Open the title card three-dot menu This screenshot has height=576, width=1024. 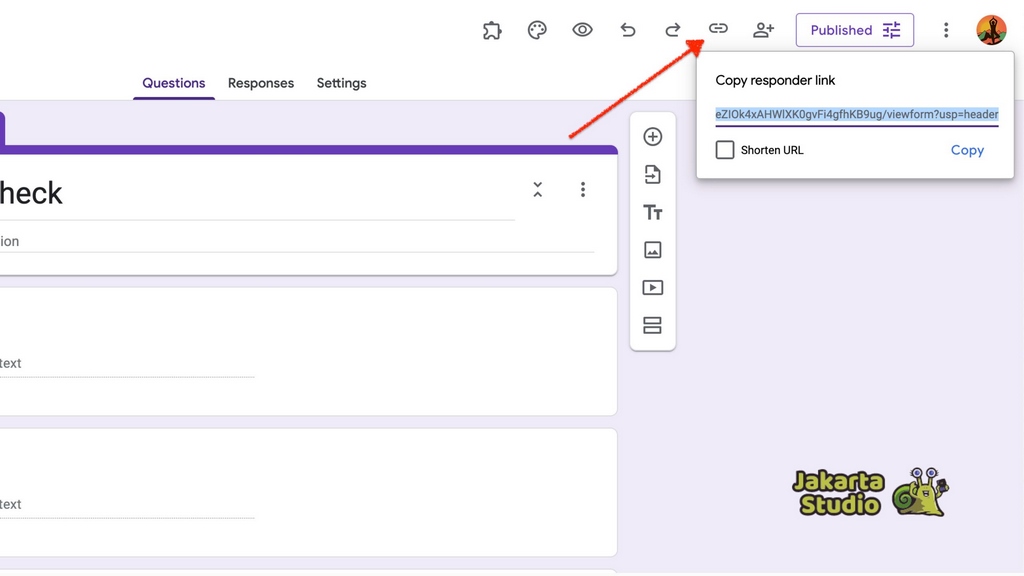pos(583,190)
